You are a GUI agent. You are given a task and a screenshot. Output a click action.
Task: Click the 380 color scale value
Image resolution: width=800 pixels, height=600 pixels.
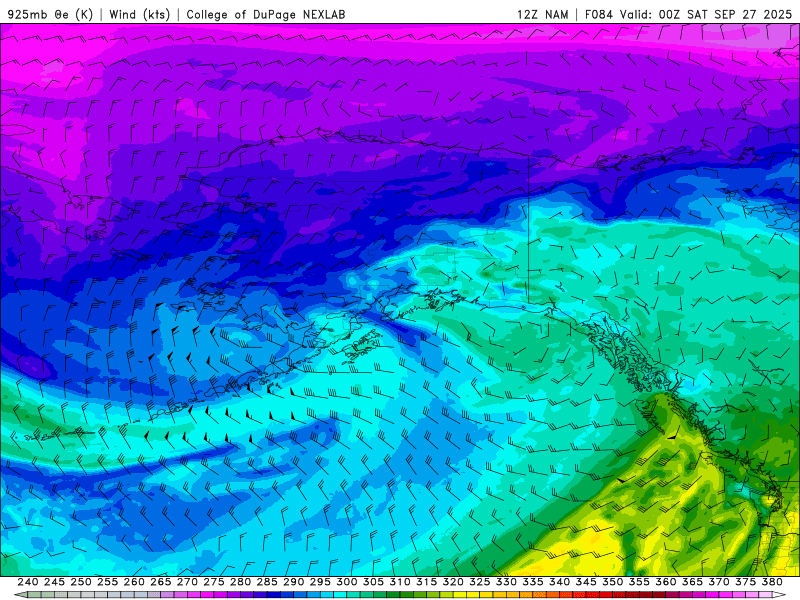pyautogui.click(x=772, y=582)
